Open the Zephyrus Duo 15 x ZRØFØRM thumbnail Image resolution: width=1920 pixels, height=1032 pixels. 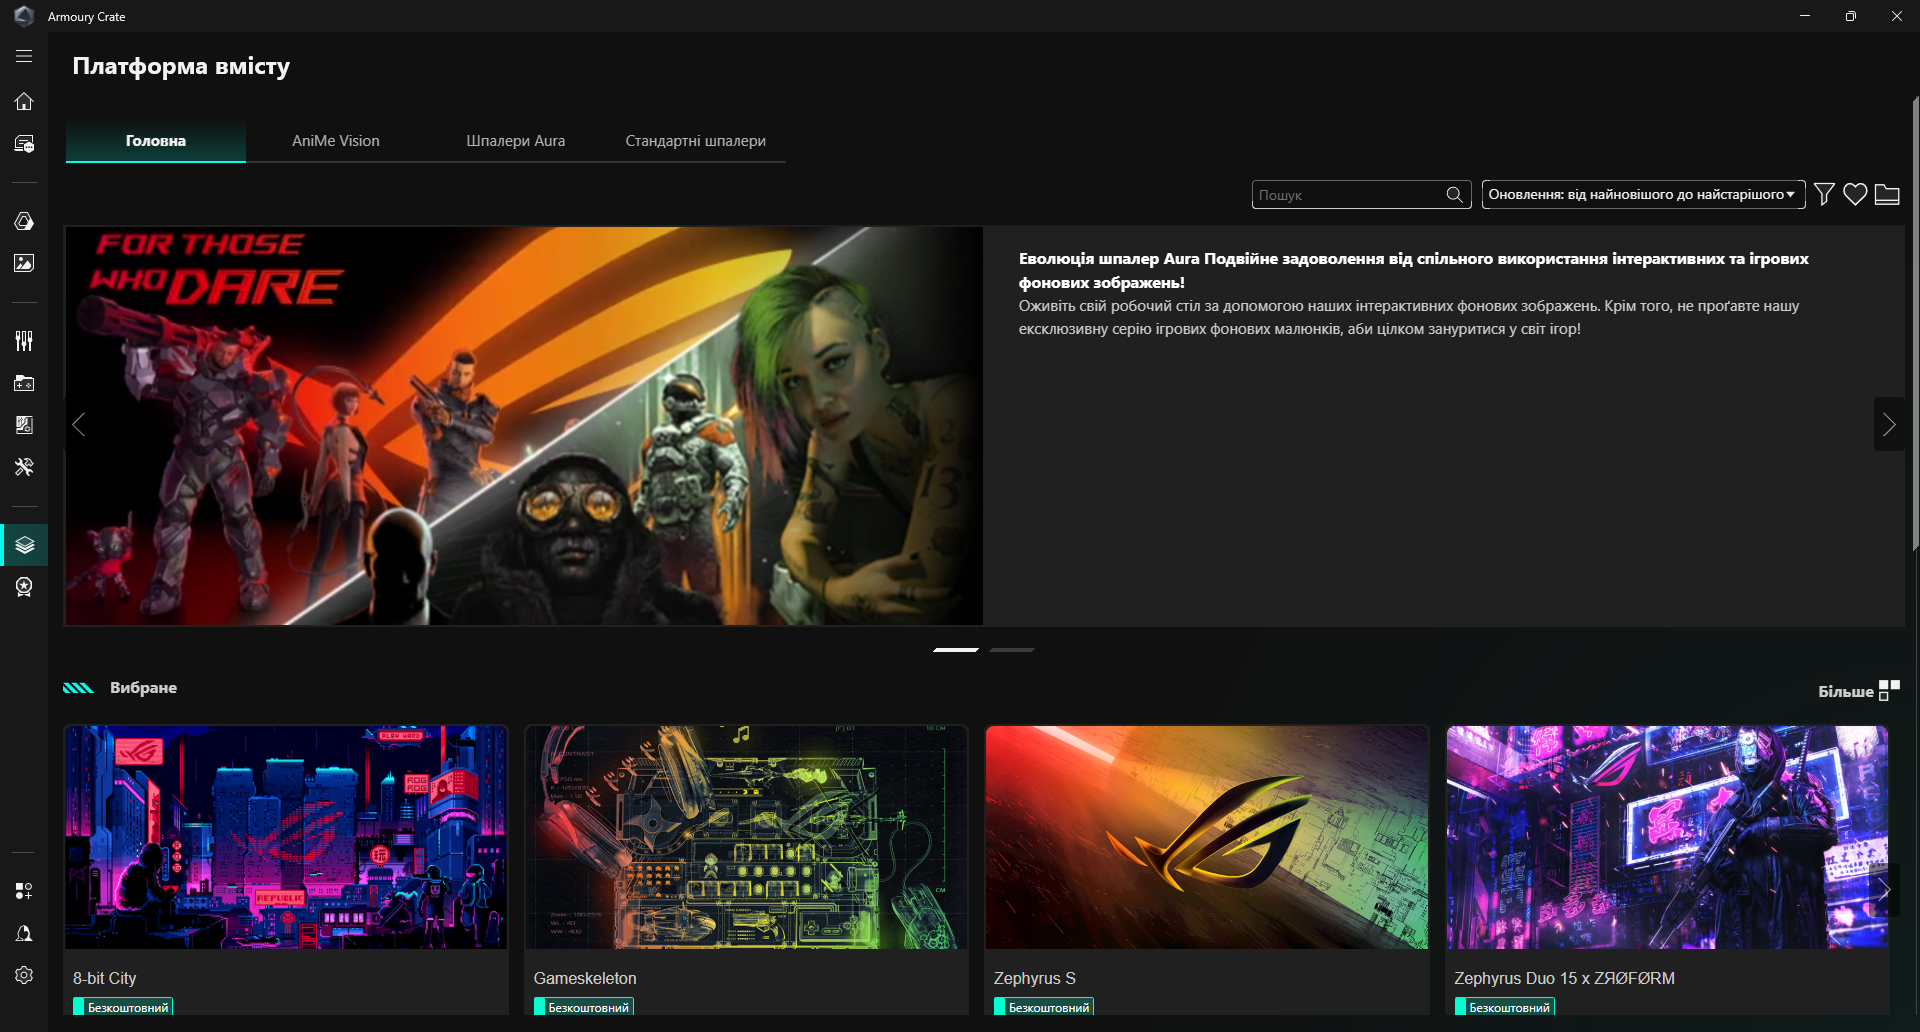point(1667,837)
